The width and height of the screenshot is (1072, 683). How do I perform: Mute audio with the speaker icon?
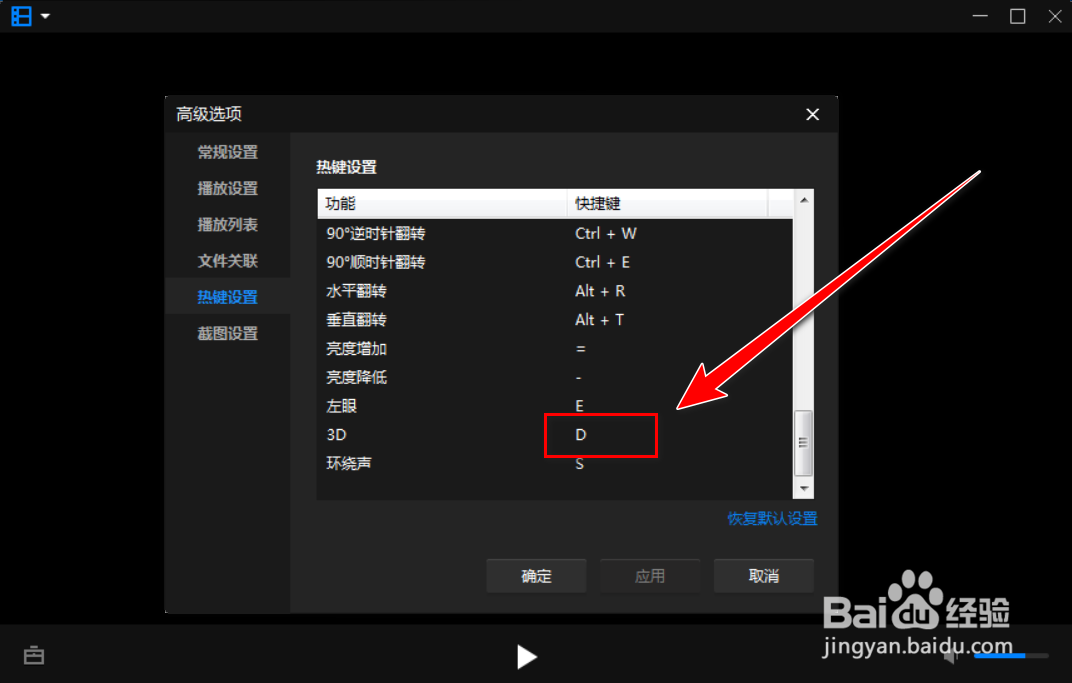952,656
